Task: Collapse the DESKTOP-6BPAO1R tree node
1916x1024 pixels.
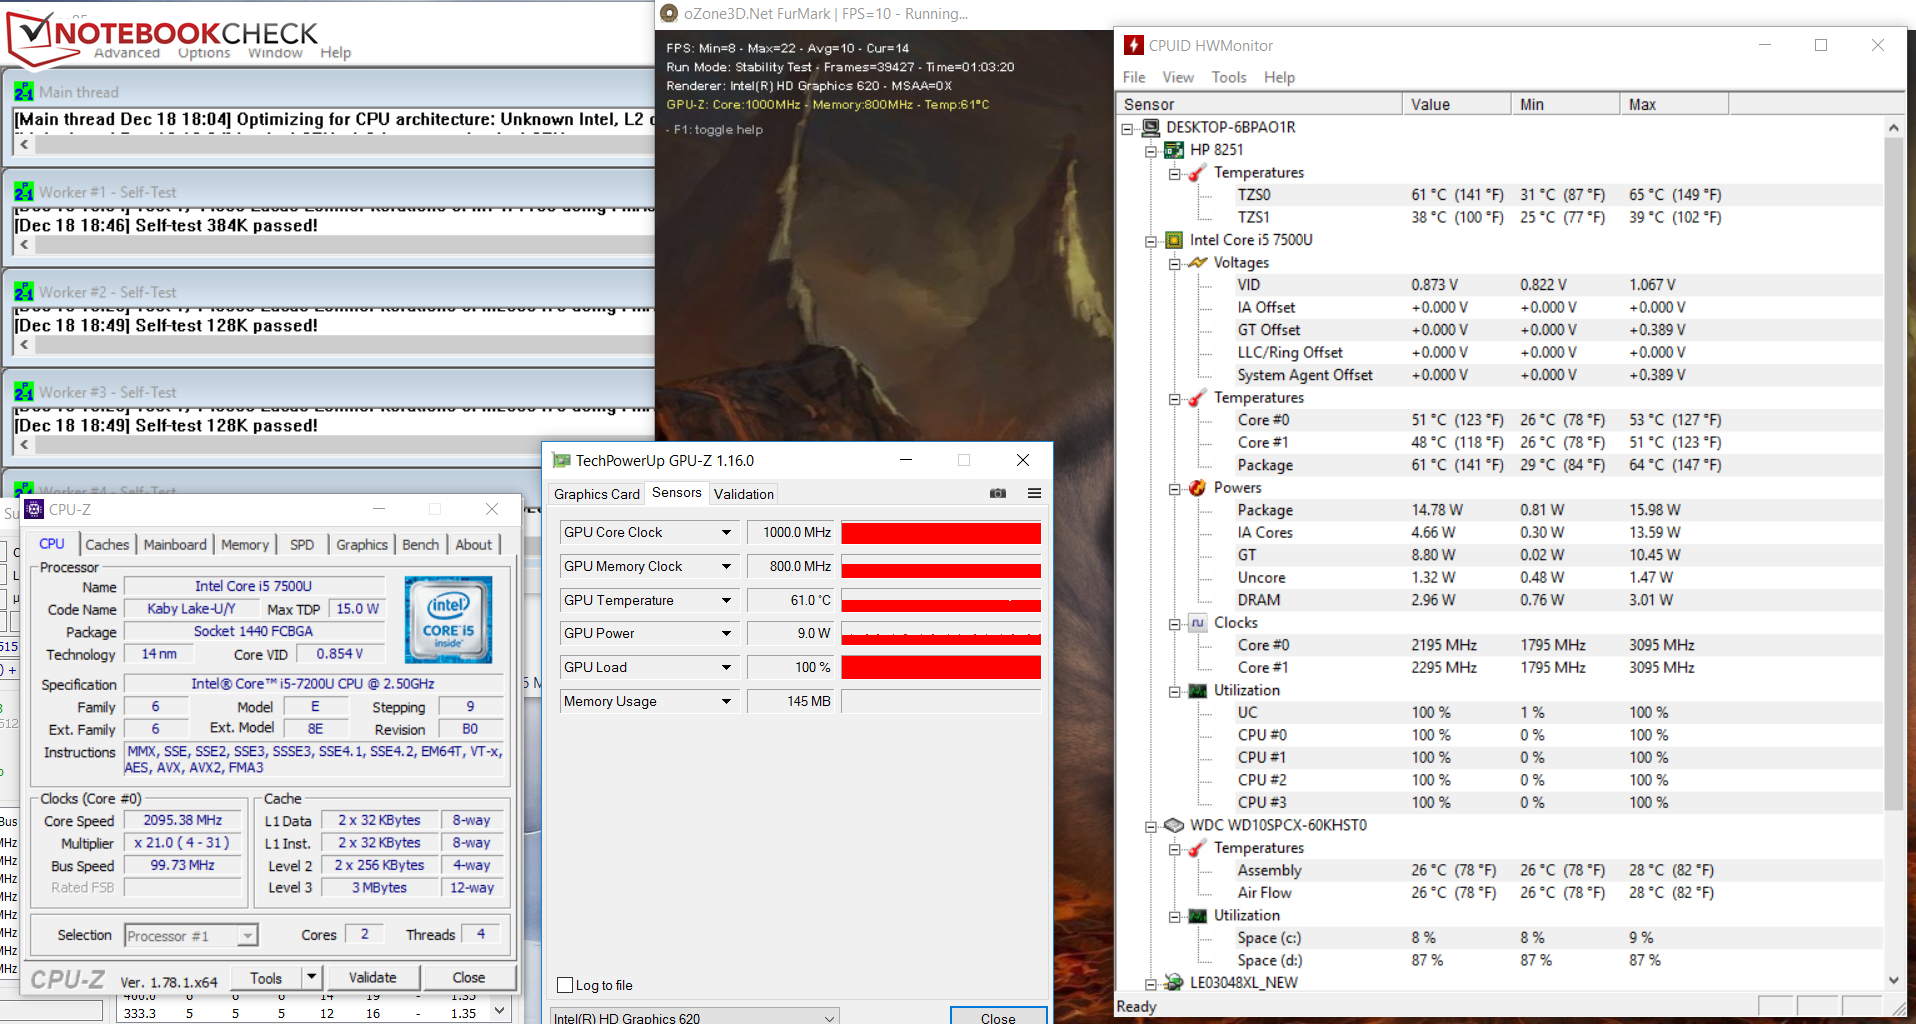Action: coord(1127,128)
